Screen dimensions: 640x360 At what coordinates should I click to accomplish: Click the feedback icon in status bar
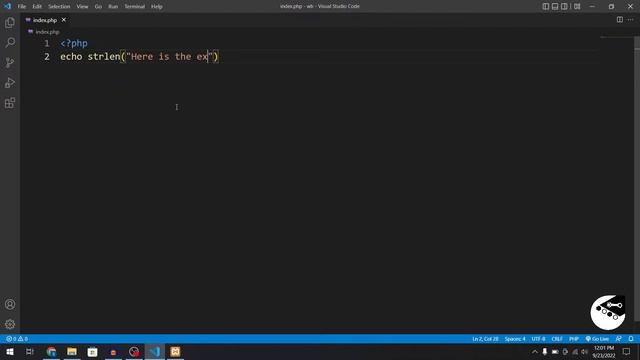pyautogui.click(x=619, y=339)
